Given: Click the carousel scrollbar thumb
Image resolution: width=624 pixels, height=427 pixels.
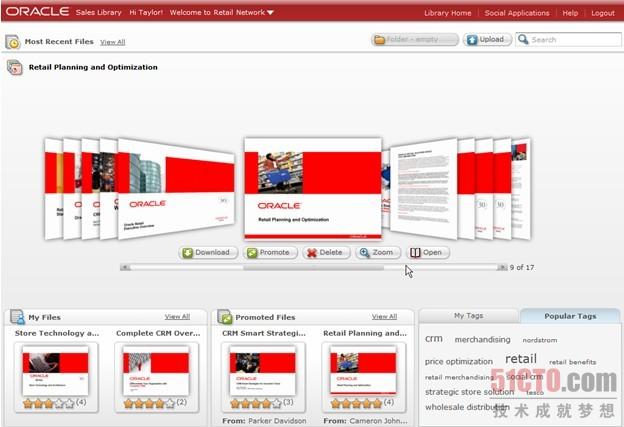Looking at the screenshot, I should click(314, 268).
